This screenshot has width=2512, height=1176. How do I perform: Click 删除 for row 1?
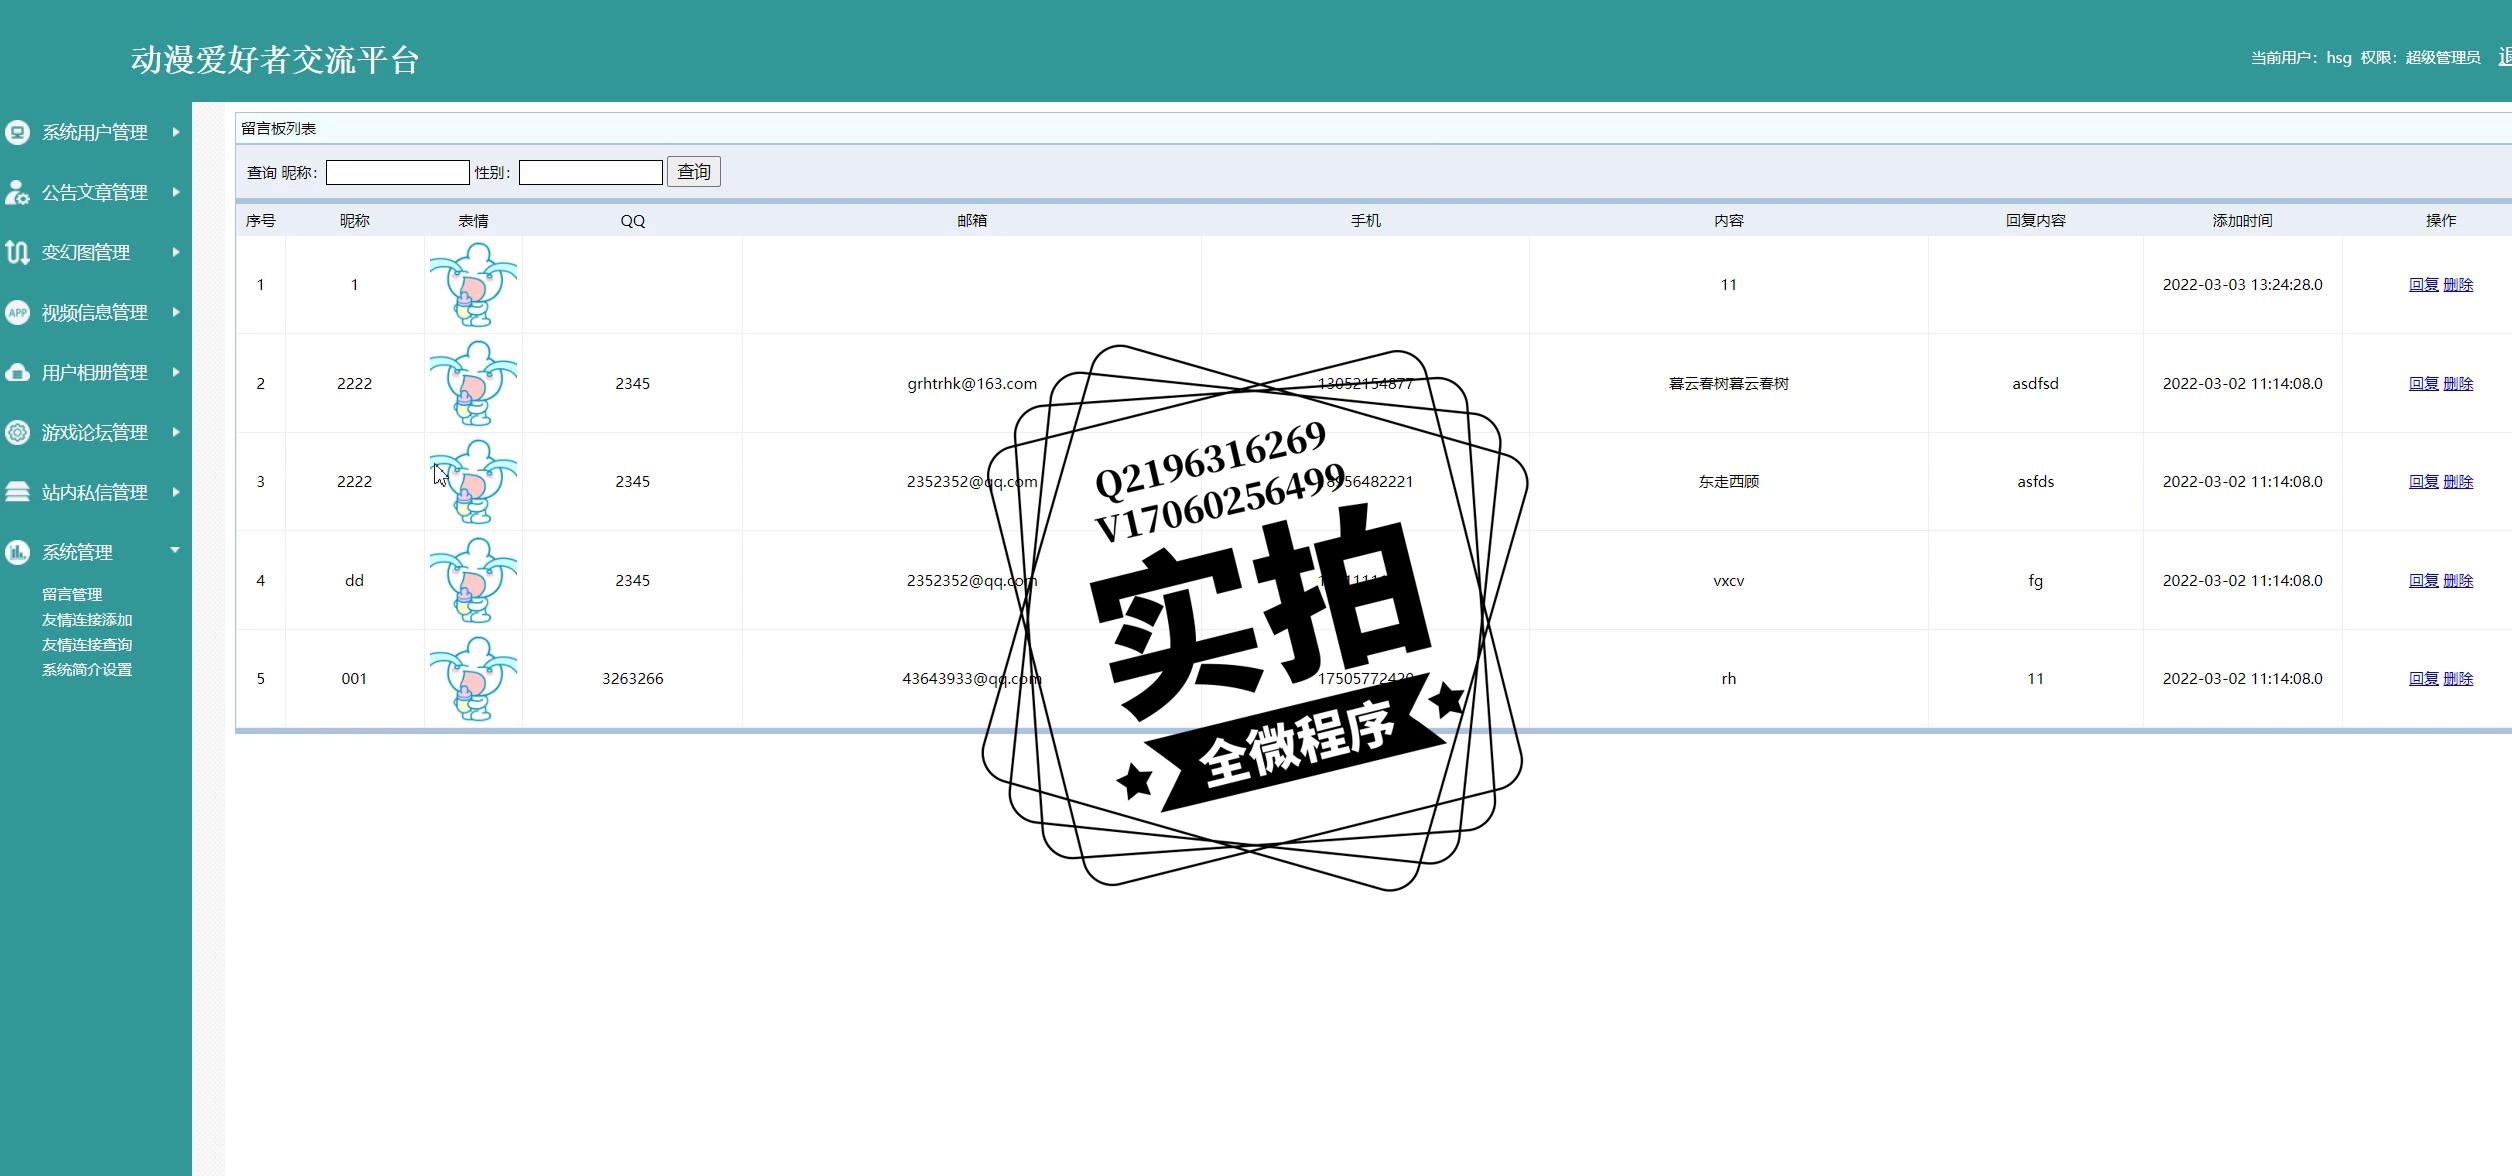tap(2458, 285)
